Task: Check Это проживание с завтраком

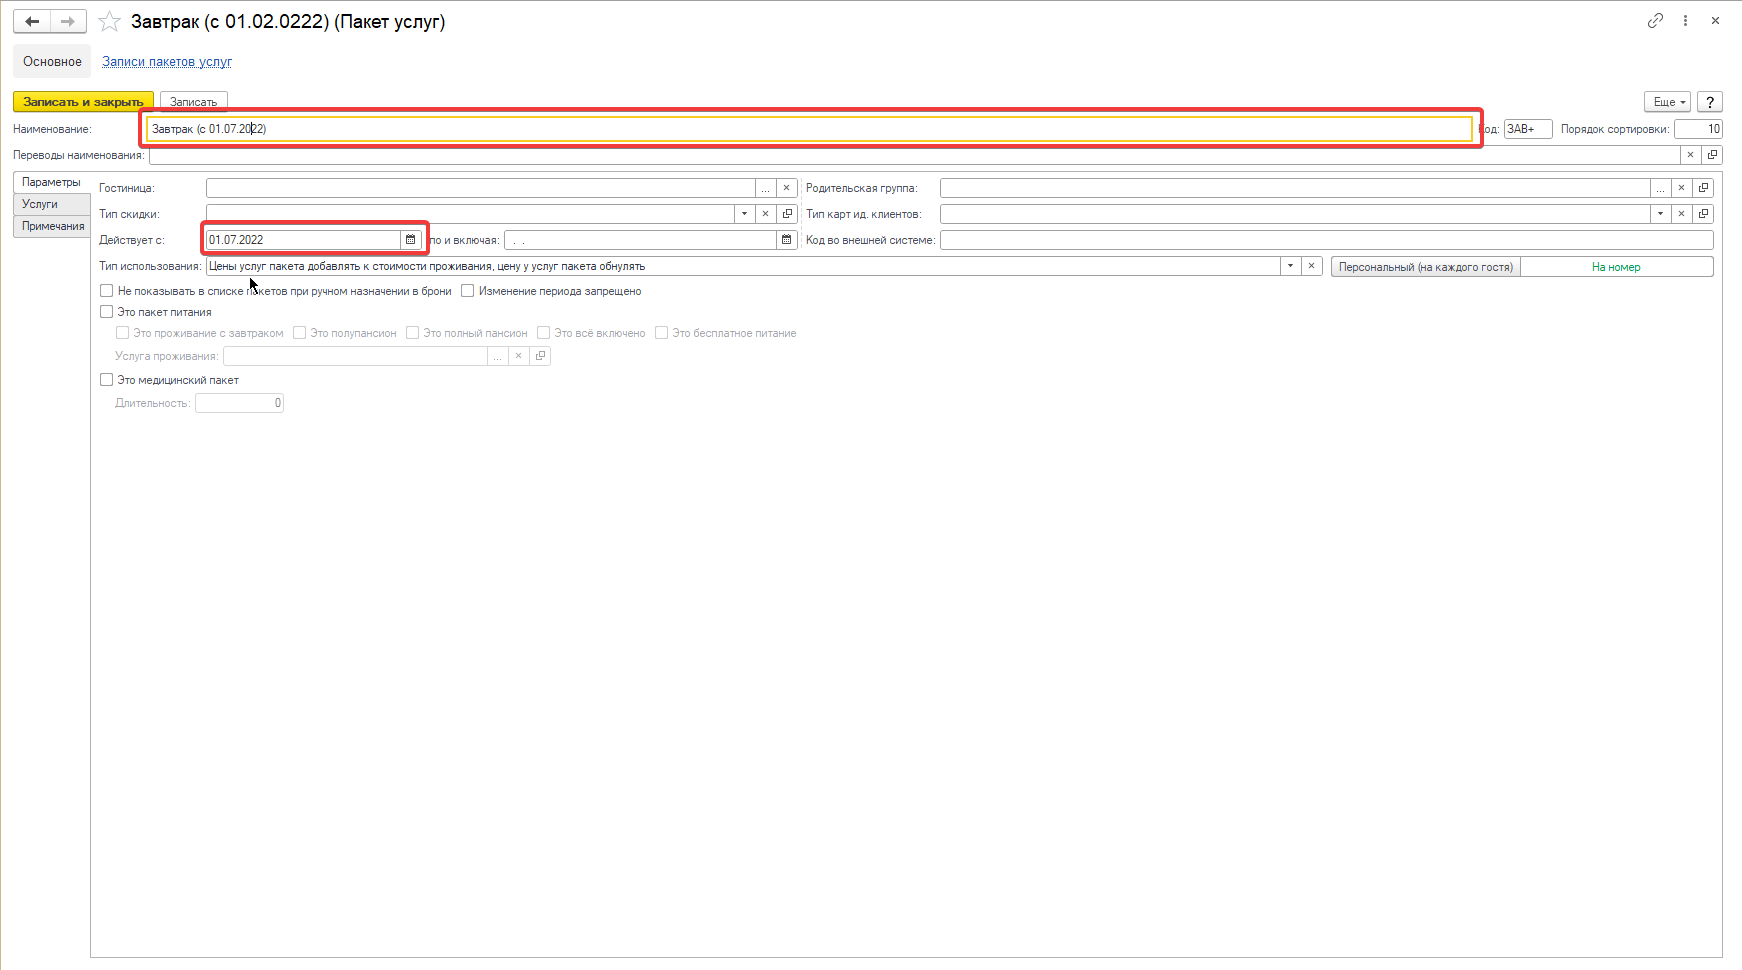Action: [x=122, y=333]
